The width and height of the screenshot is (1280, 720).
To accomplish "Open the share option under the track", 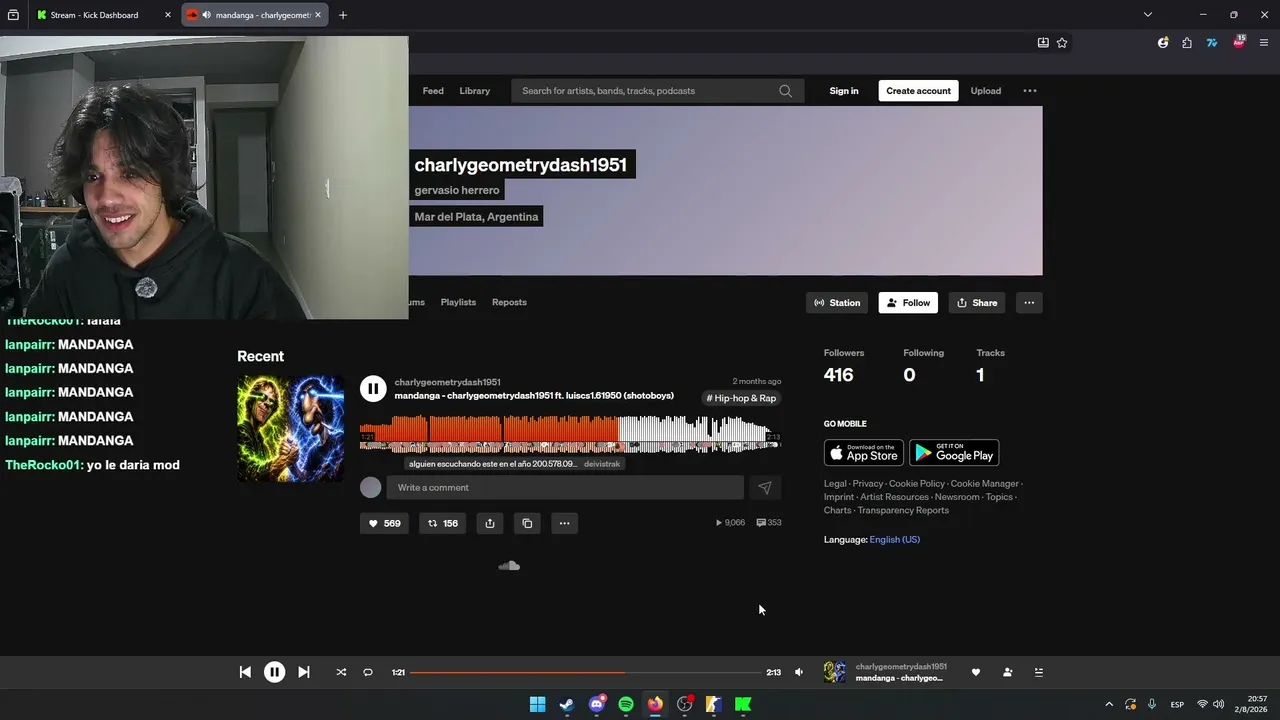I will [490, 523].
